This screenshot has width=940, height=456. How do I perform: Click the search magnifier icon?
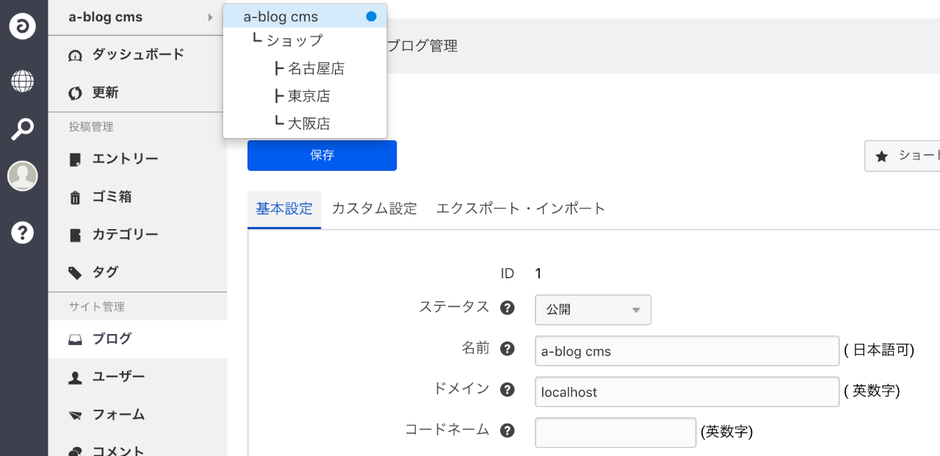(23, 129)
